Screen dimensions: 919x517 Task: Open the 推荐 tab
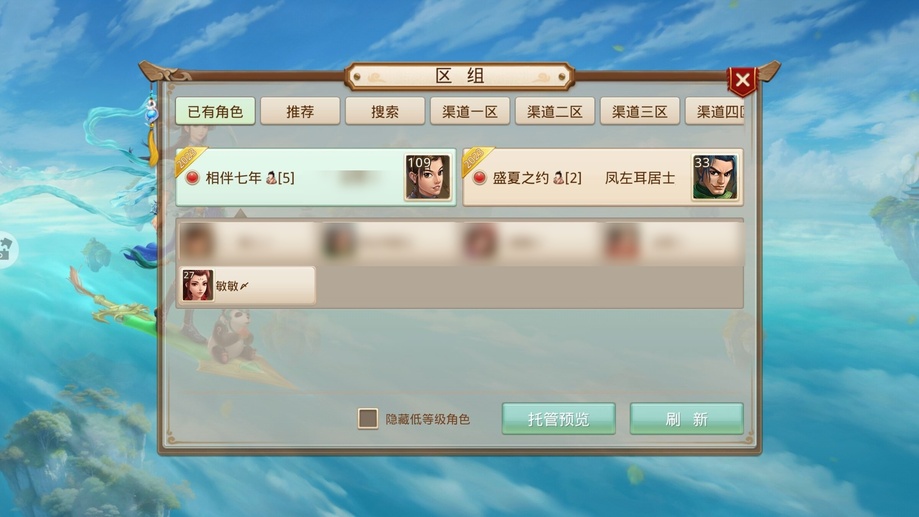pos(300,111)
